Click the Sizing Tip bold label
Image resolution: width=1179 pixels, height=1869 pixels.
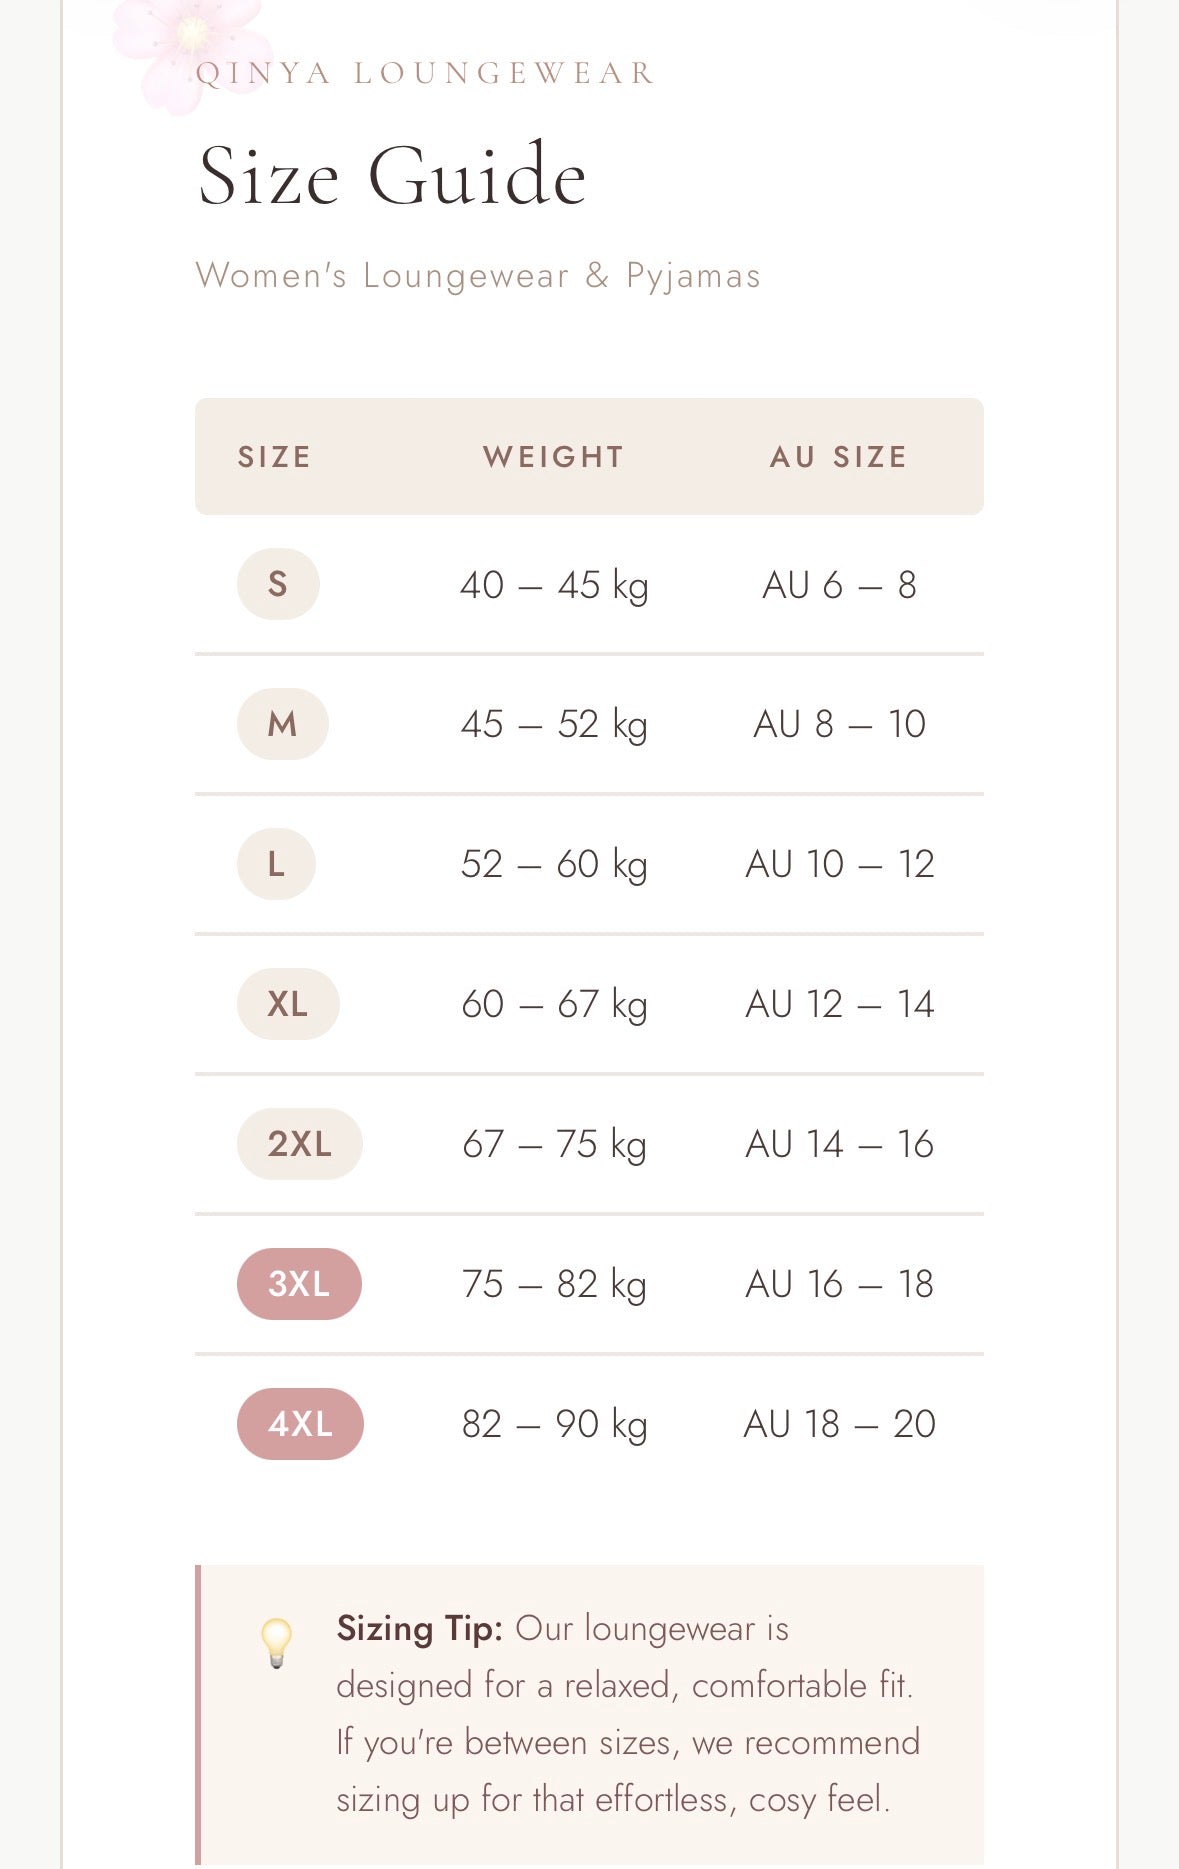pos(420,1629)
